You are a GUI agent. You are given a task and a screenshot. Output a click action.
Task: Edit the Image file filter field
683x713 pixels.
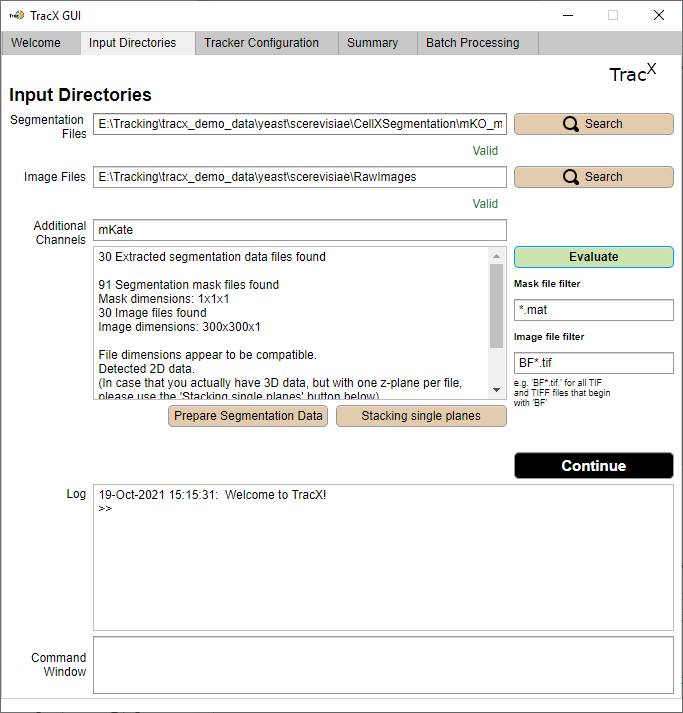click(593, 363)
